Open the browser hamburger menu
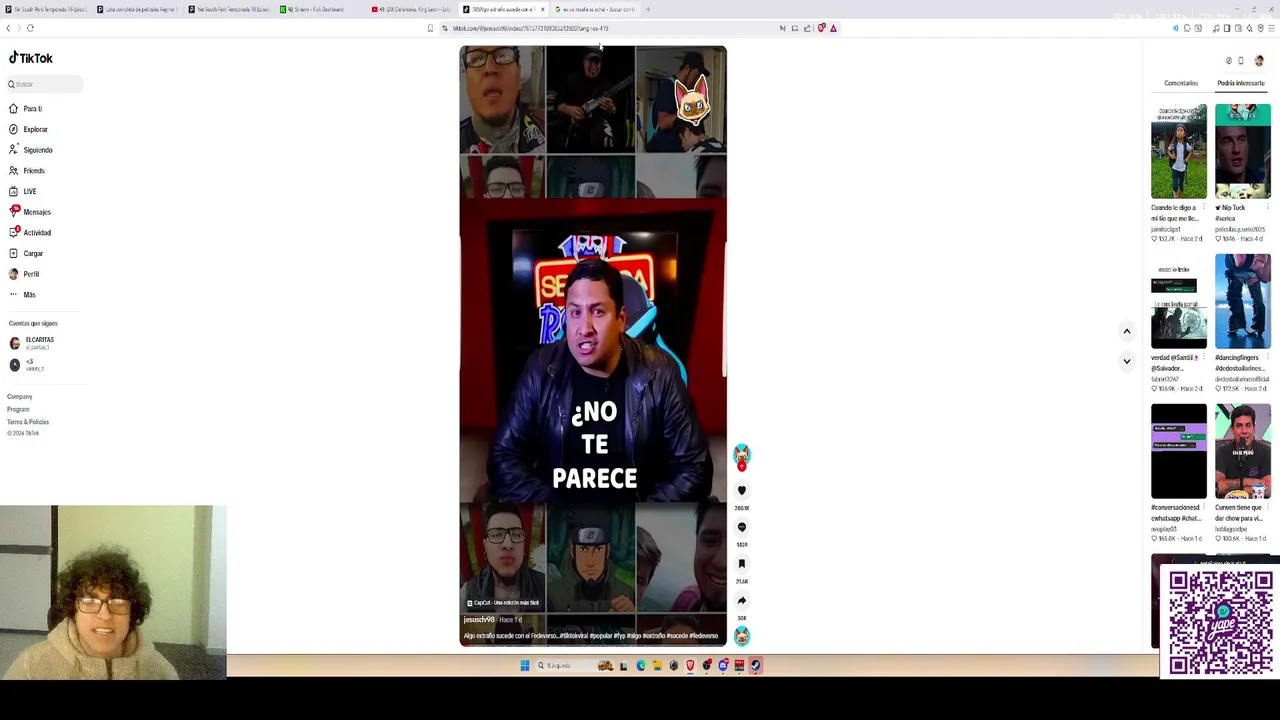The width and height of the screenshot is (1280, 720). [1271, 28]
